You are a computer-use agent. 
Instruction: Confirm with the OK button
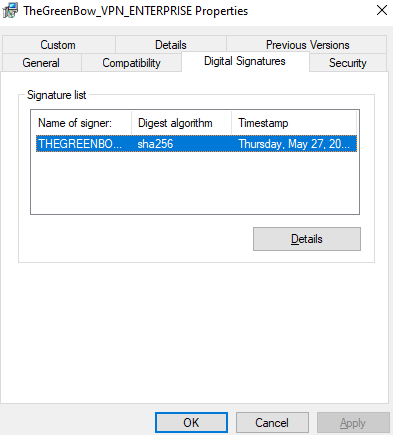coord(191,422)
